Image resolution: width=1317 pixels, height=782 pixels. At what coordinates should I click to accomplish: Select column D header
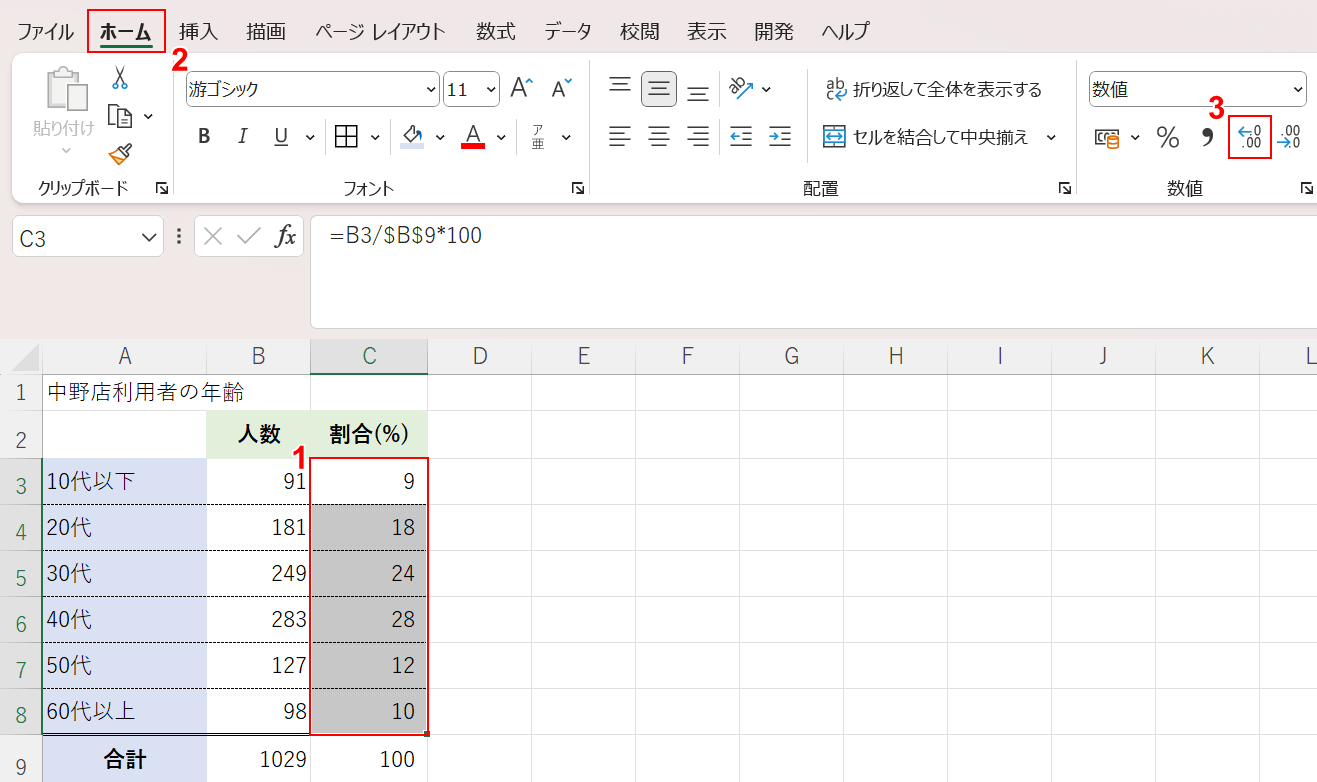479,356
